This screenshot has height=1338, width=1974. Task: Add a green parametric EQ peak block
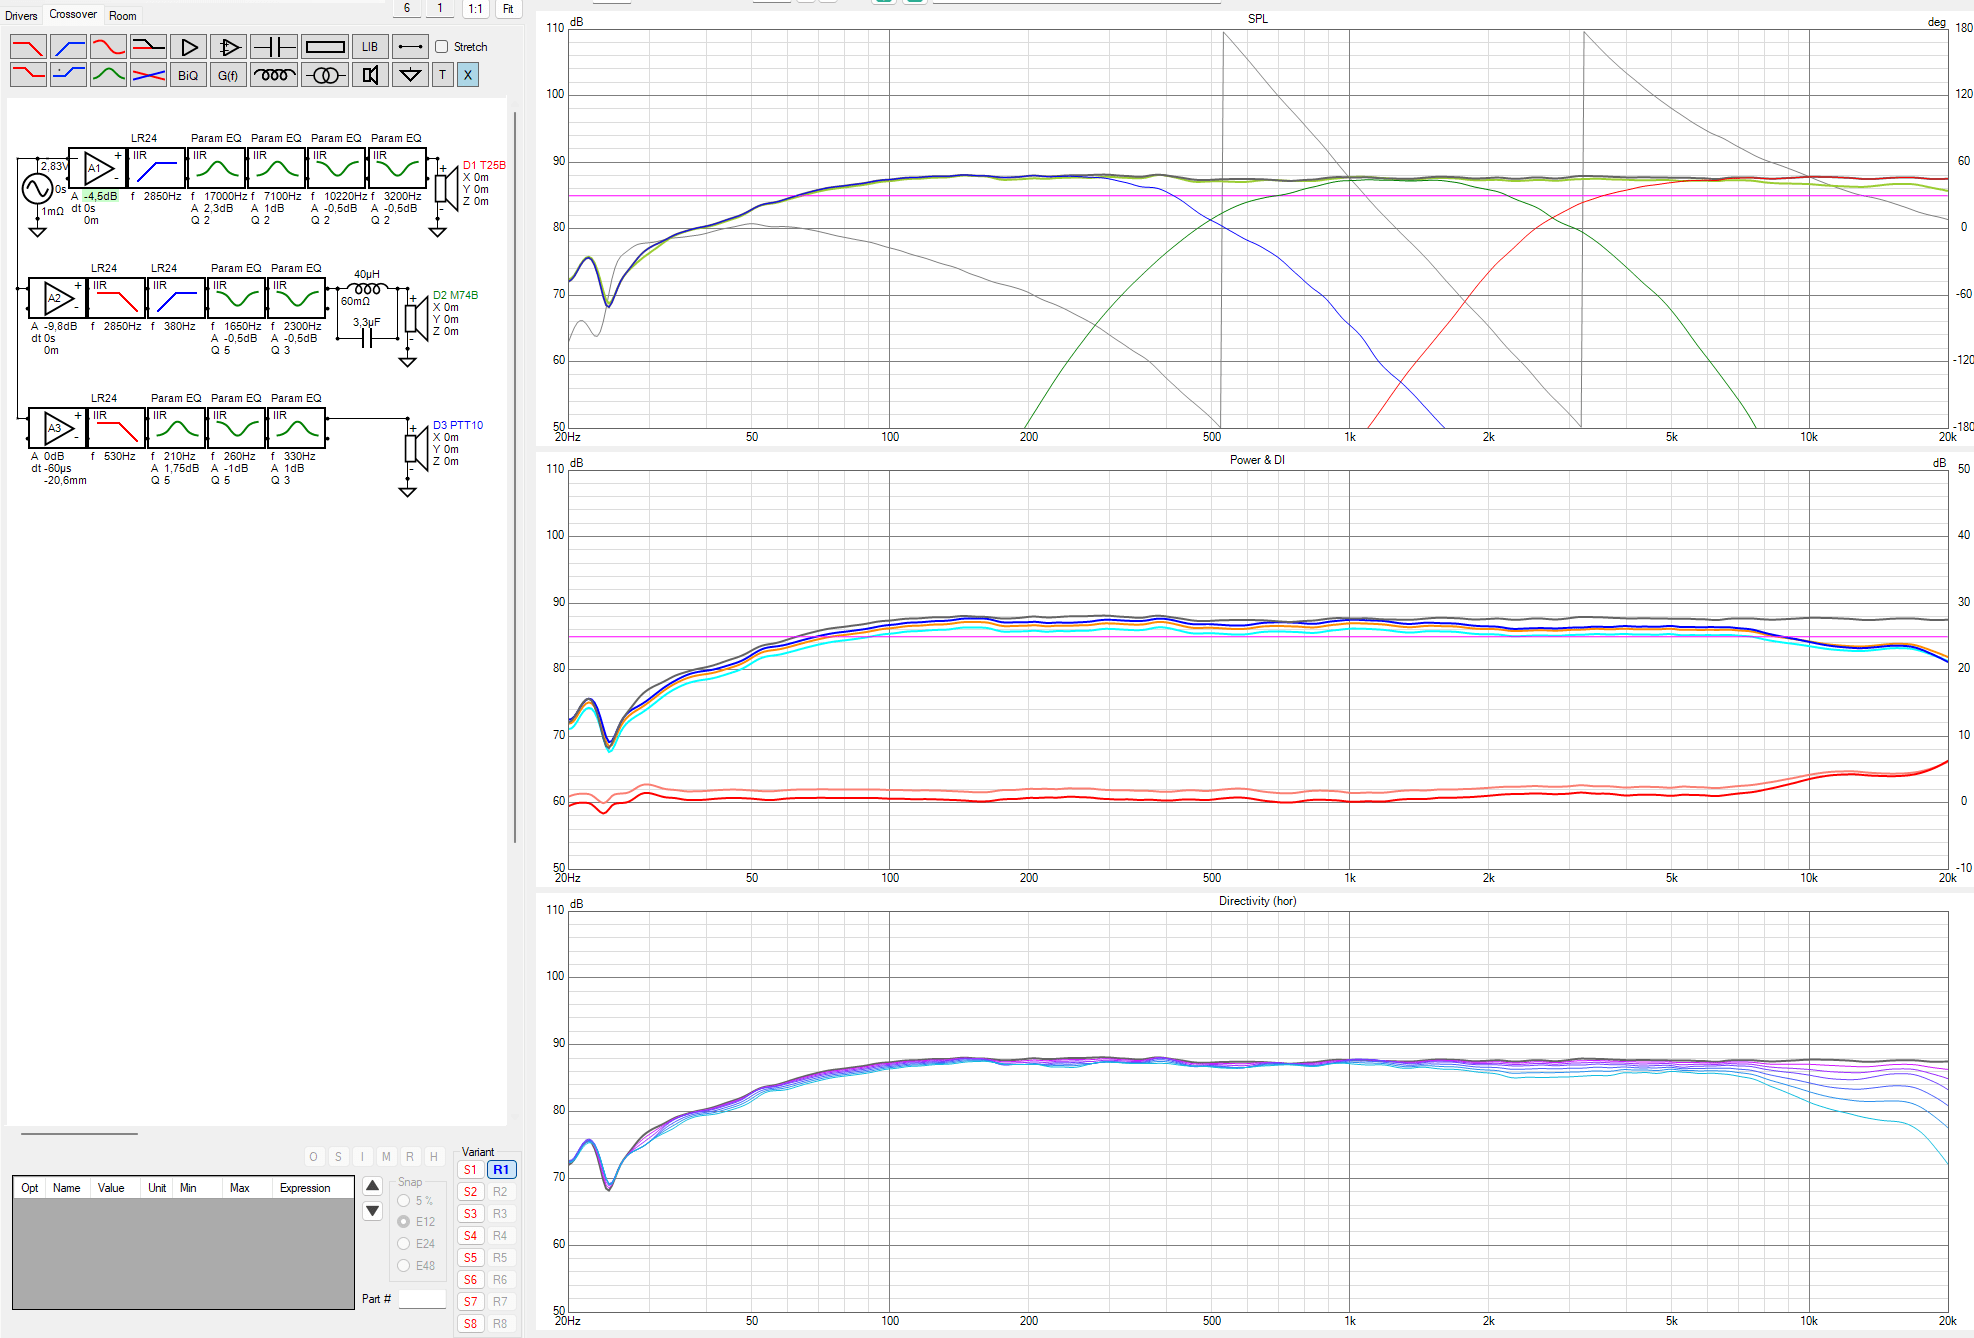pos(108,75)
